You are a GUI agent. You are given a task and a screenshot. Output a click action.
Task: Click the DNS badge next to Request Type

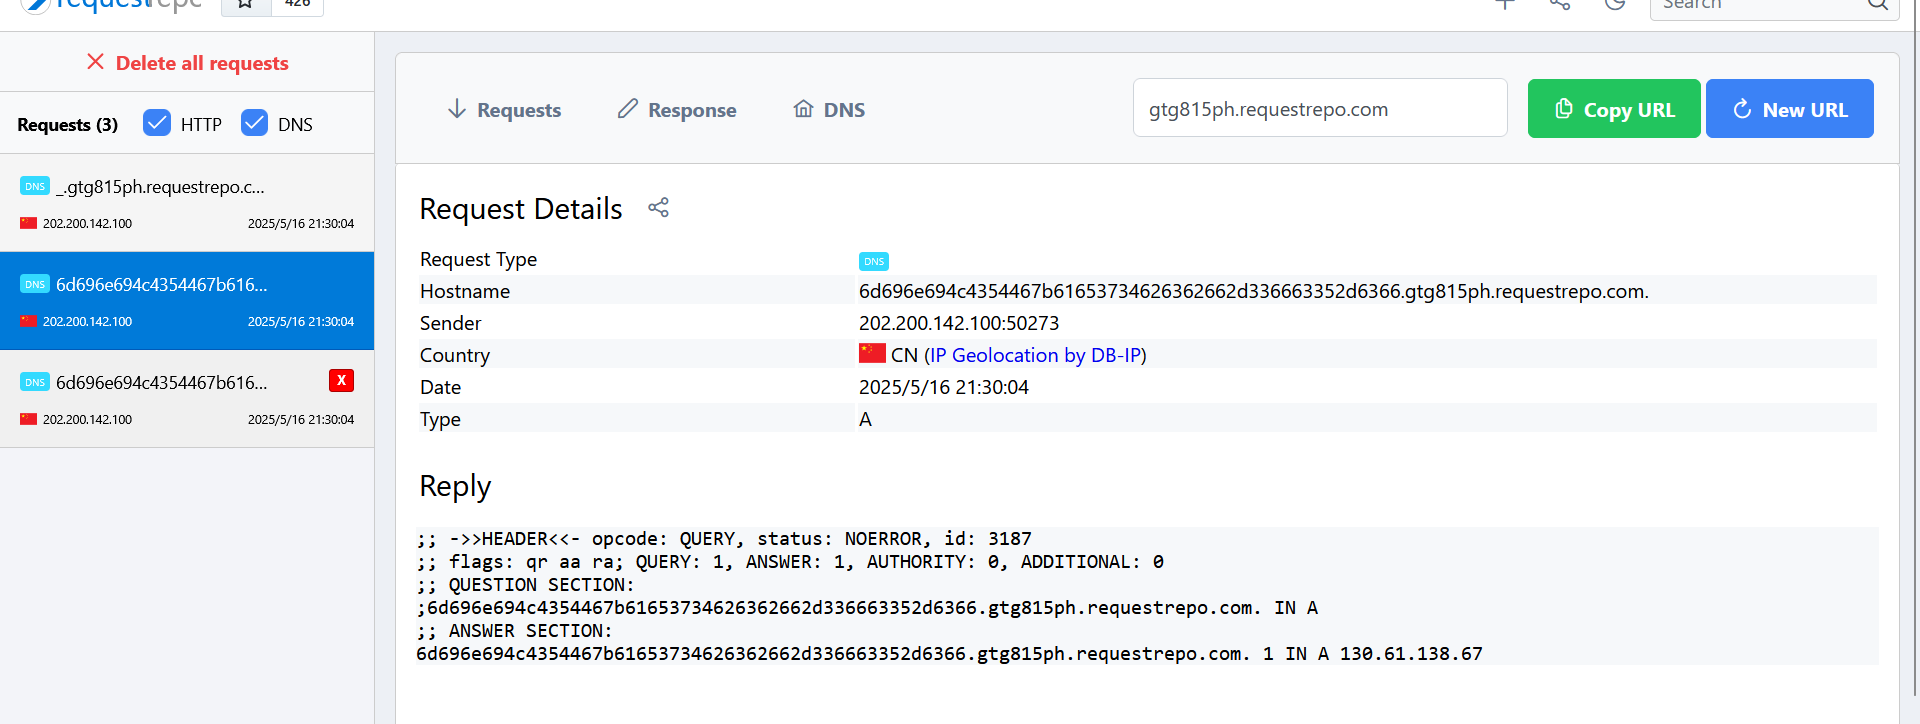pyautogui.click(x=874, y=261)
